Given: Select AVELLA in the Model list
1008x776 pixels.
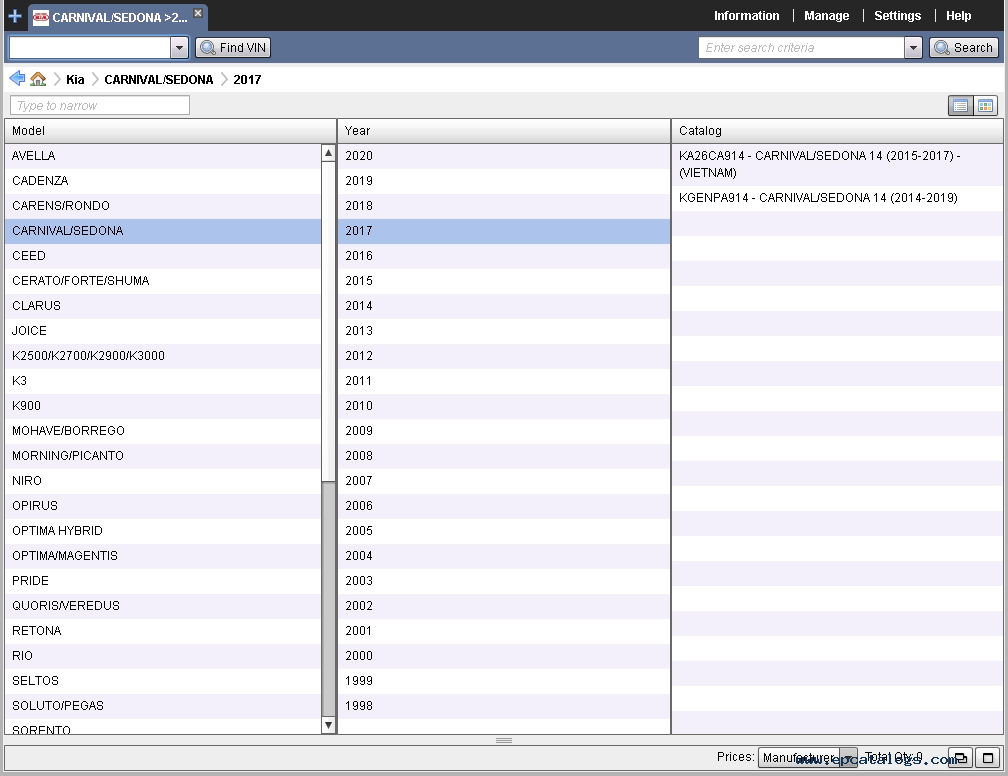Looking at the screenshot, I should click(163, 156).
